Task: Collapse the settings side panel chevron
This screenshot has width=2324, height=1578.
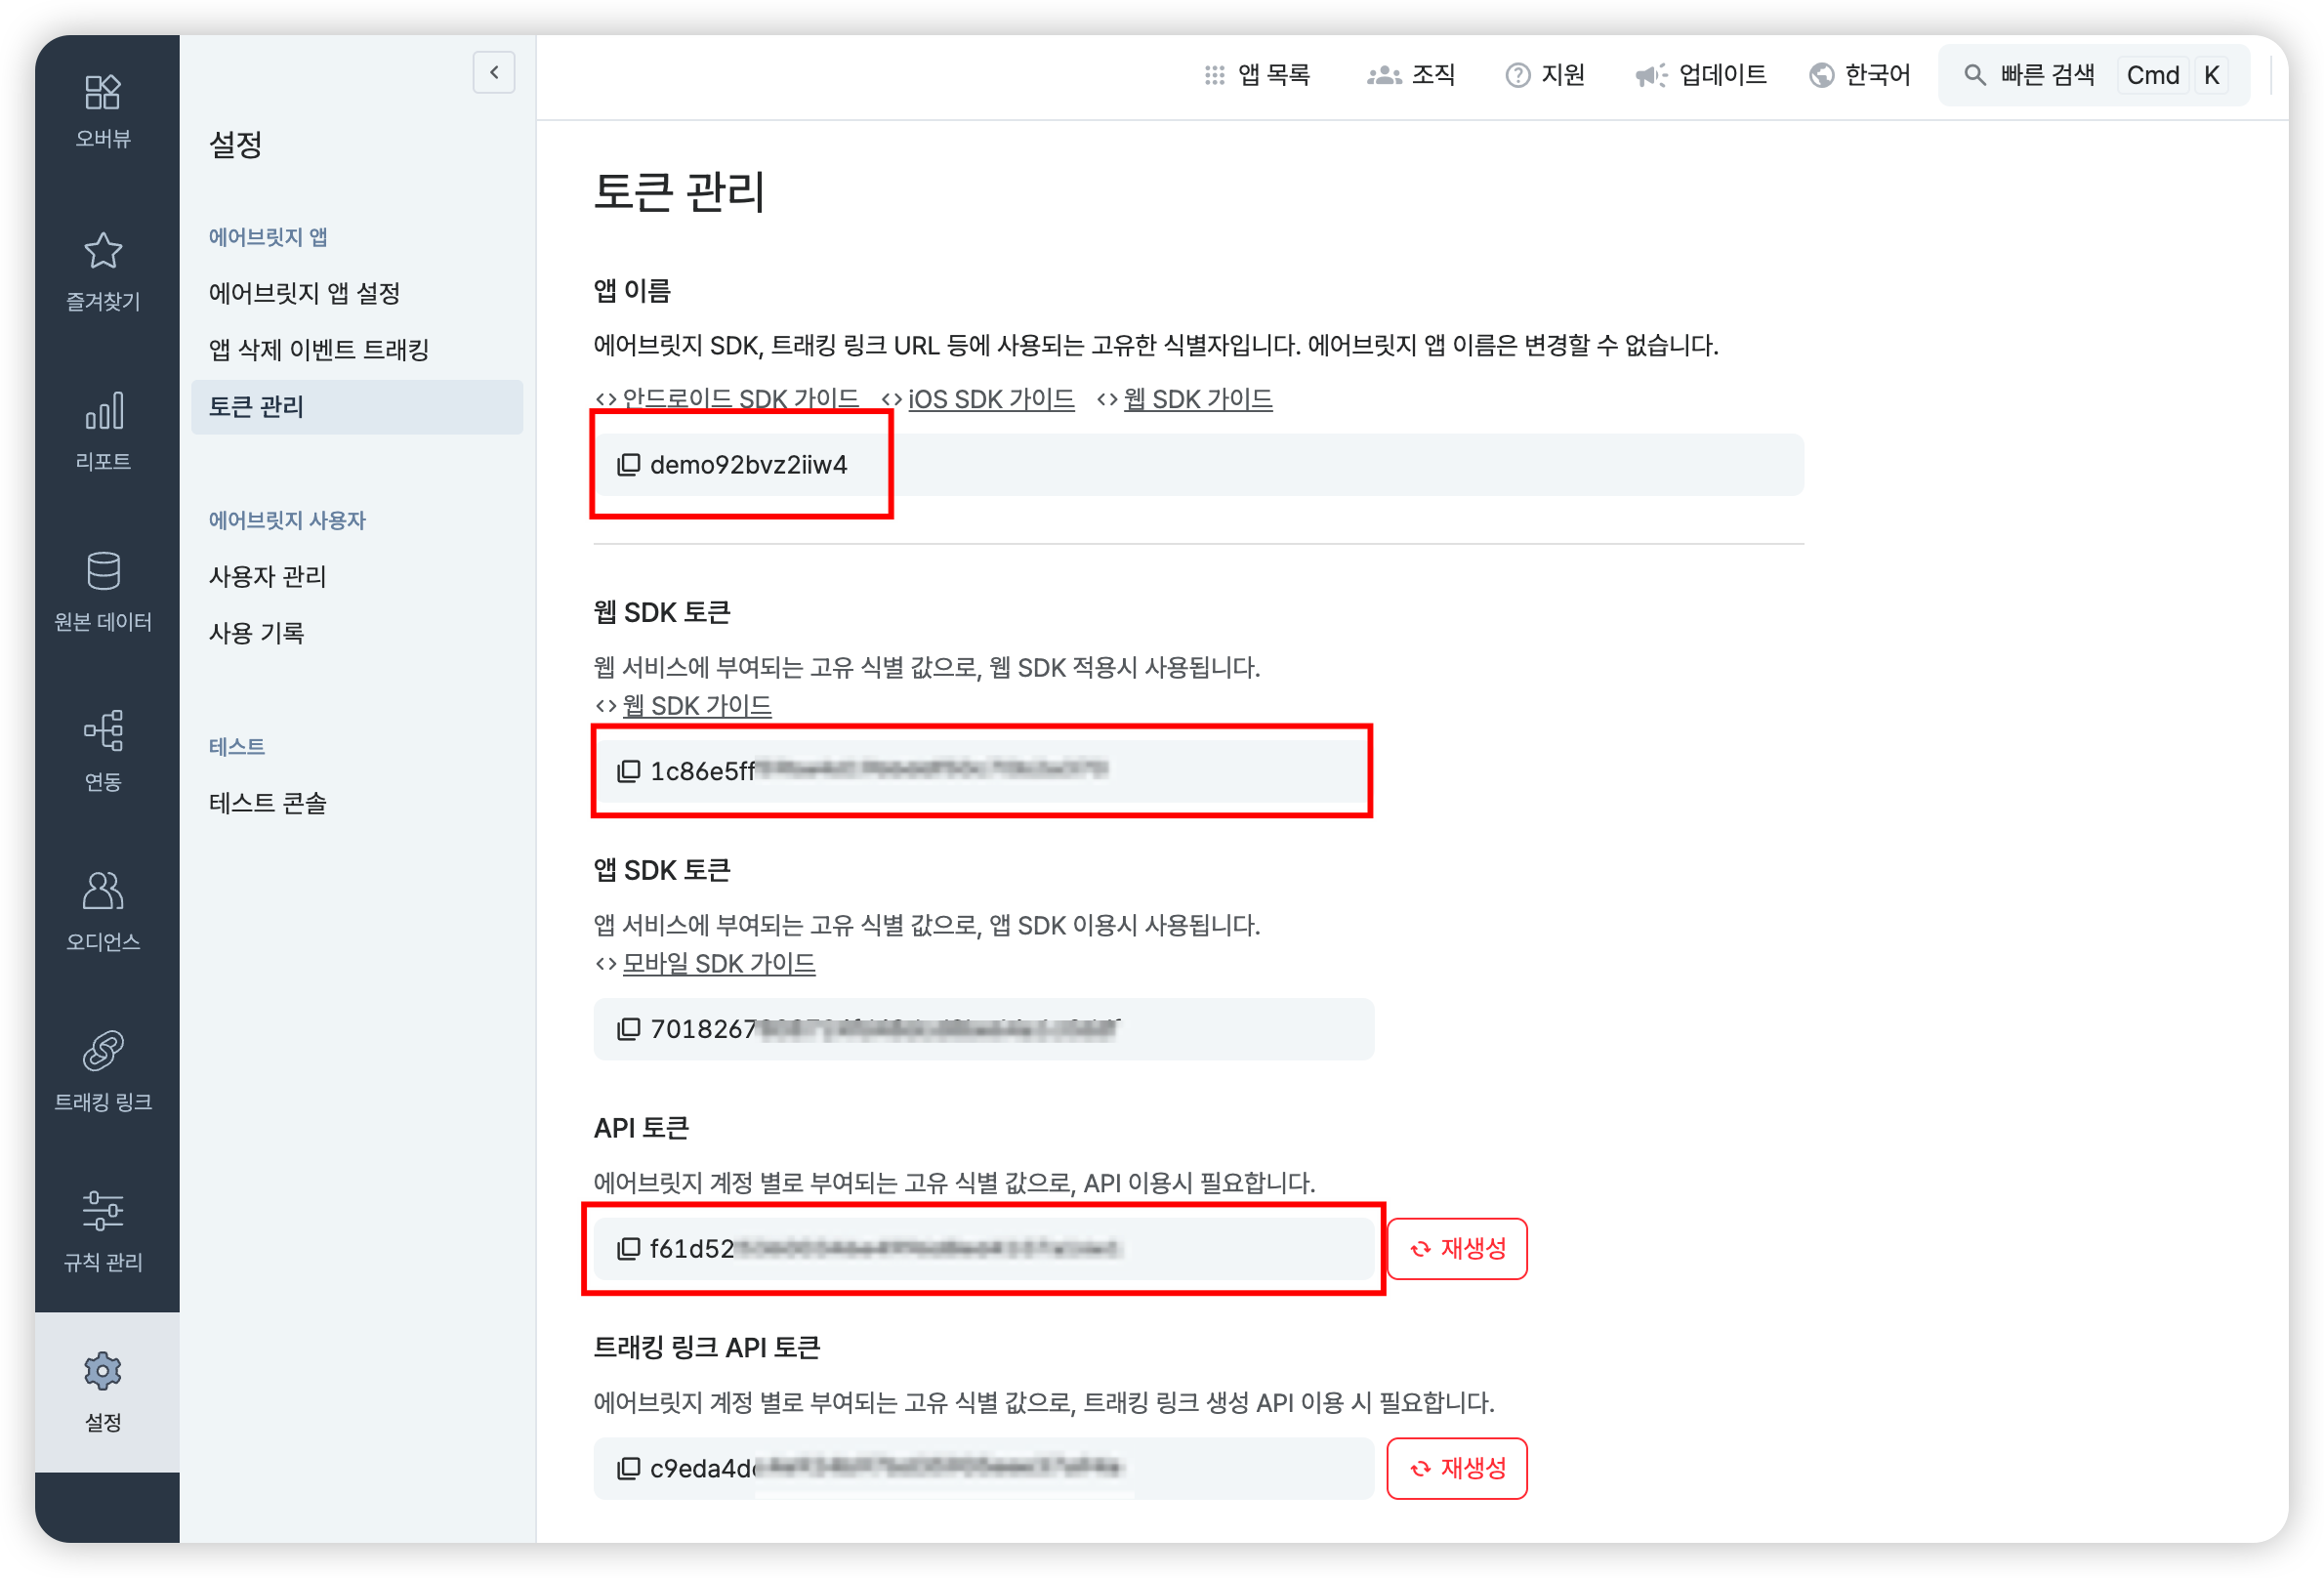Action: coord(494,72)
